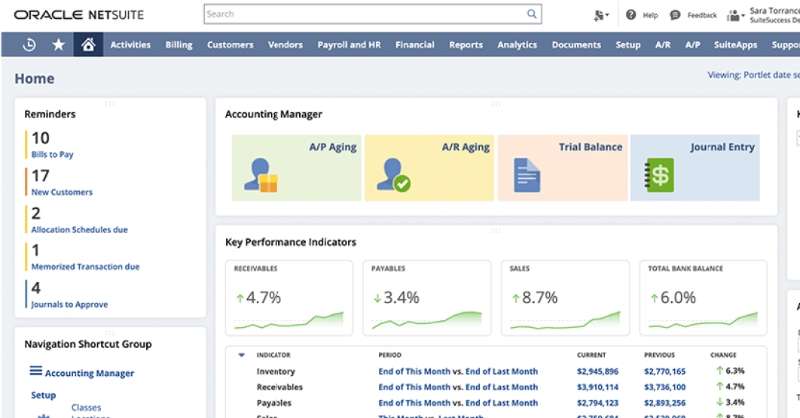Open the Activities menu

(131, 45)
